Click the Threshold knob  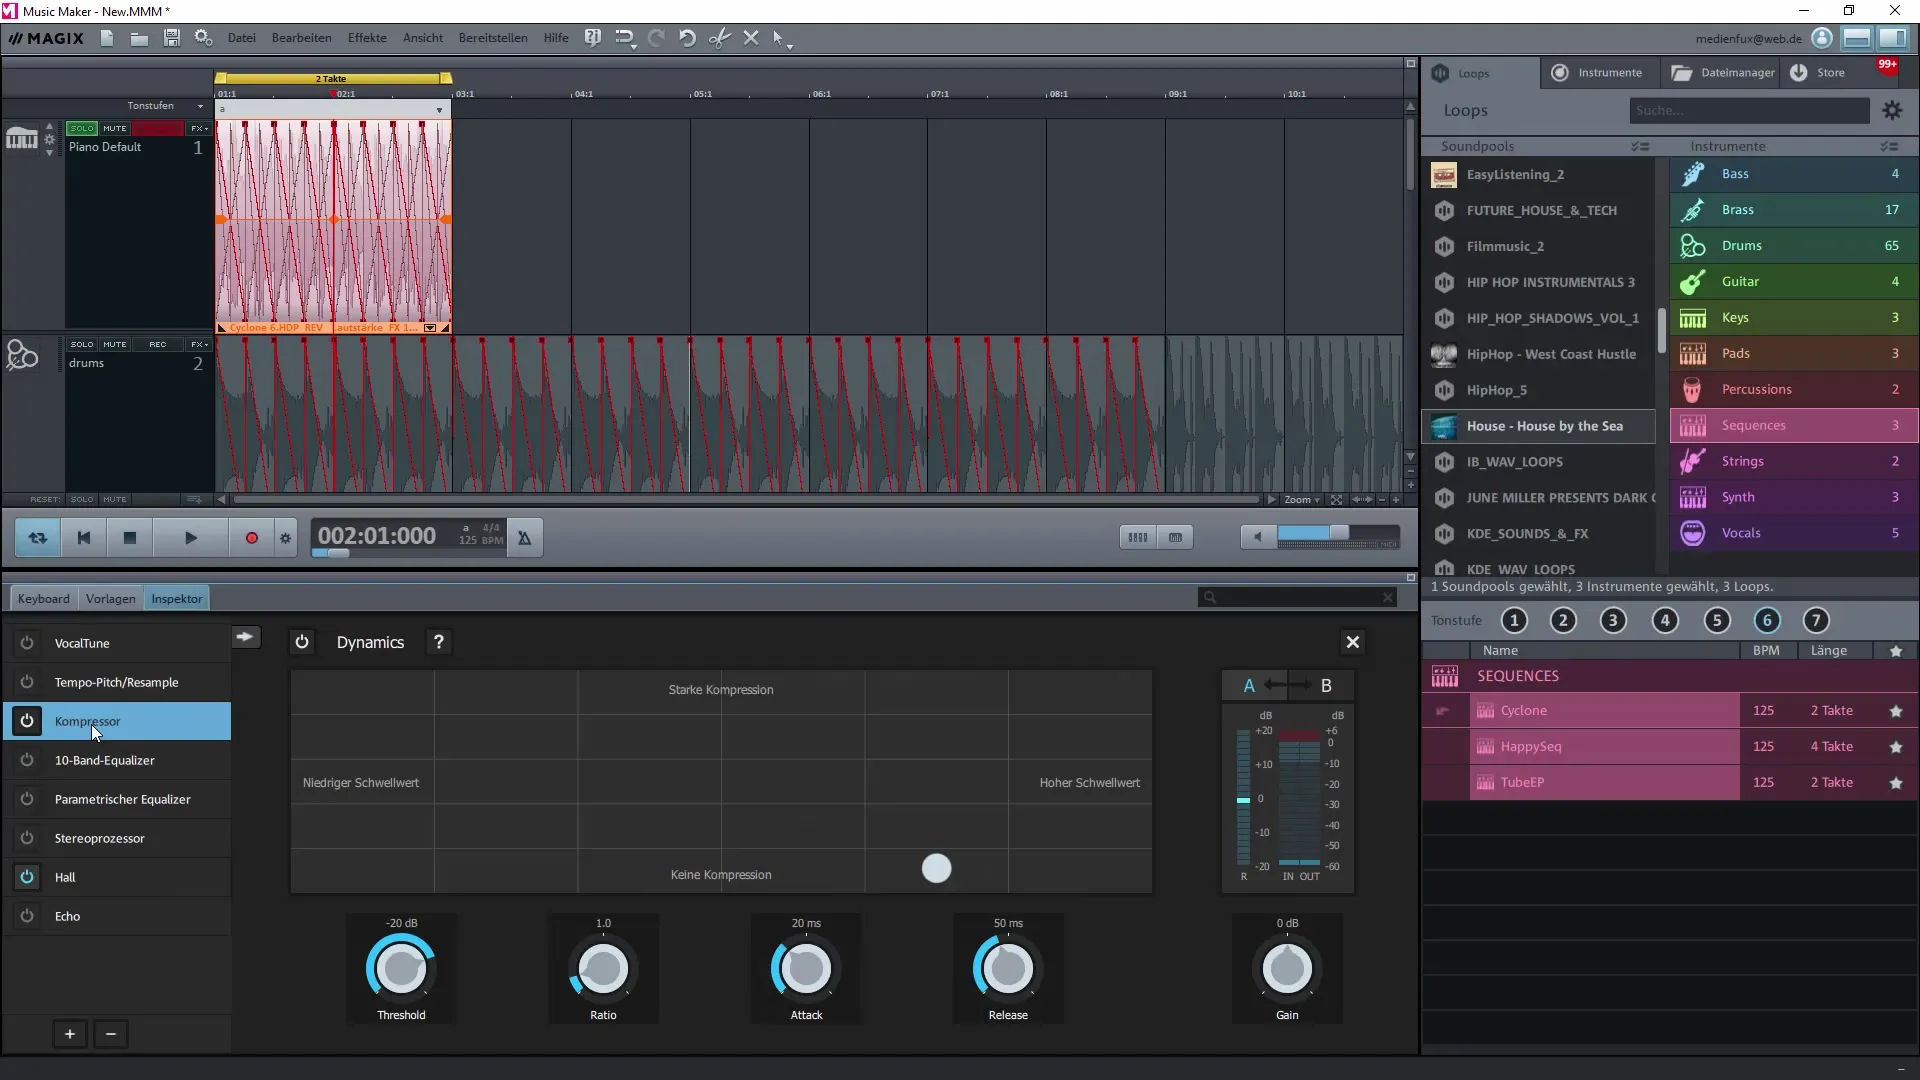tap(401, 968)
